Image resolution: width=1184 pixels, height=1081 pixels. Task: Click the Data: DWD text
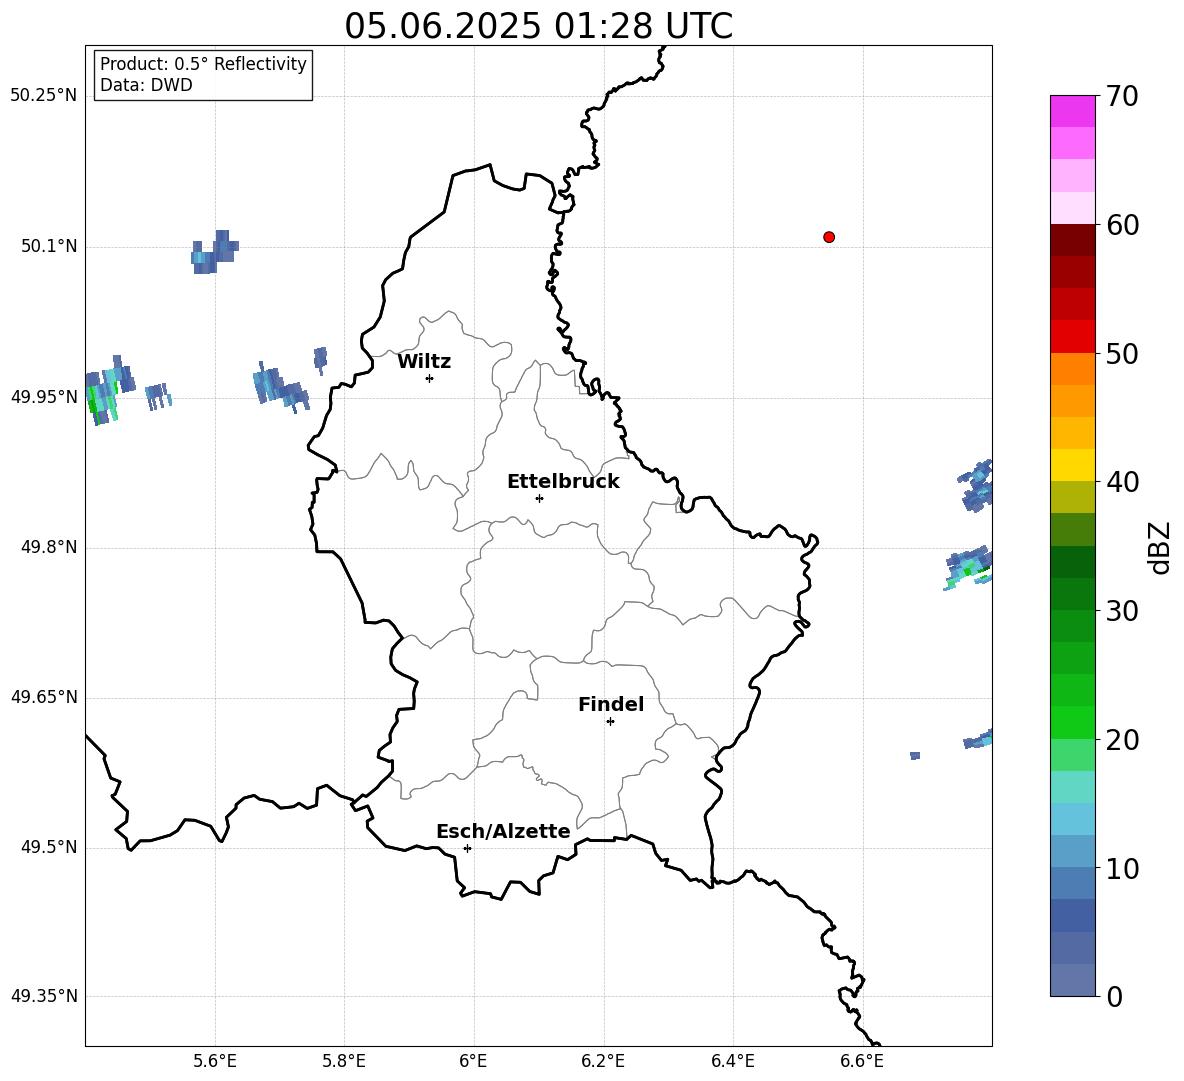pos(146,85)
